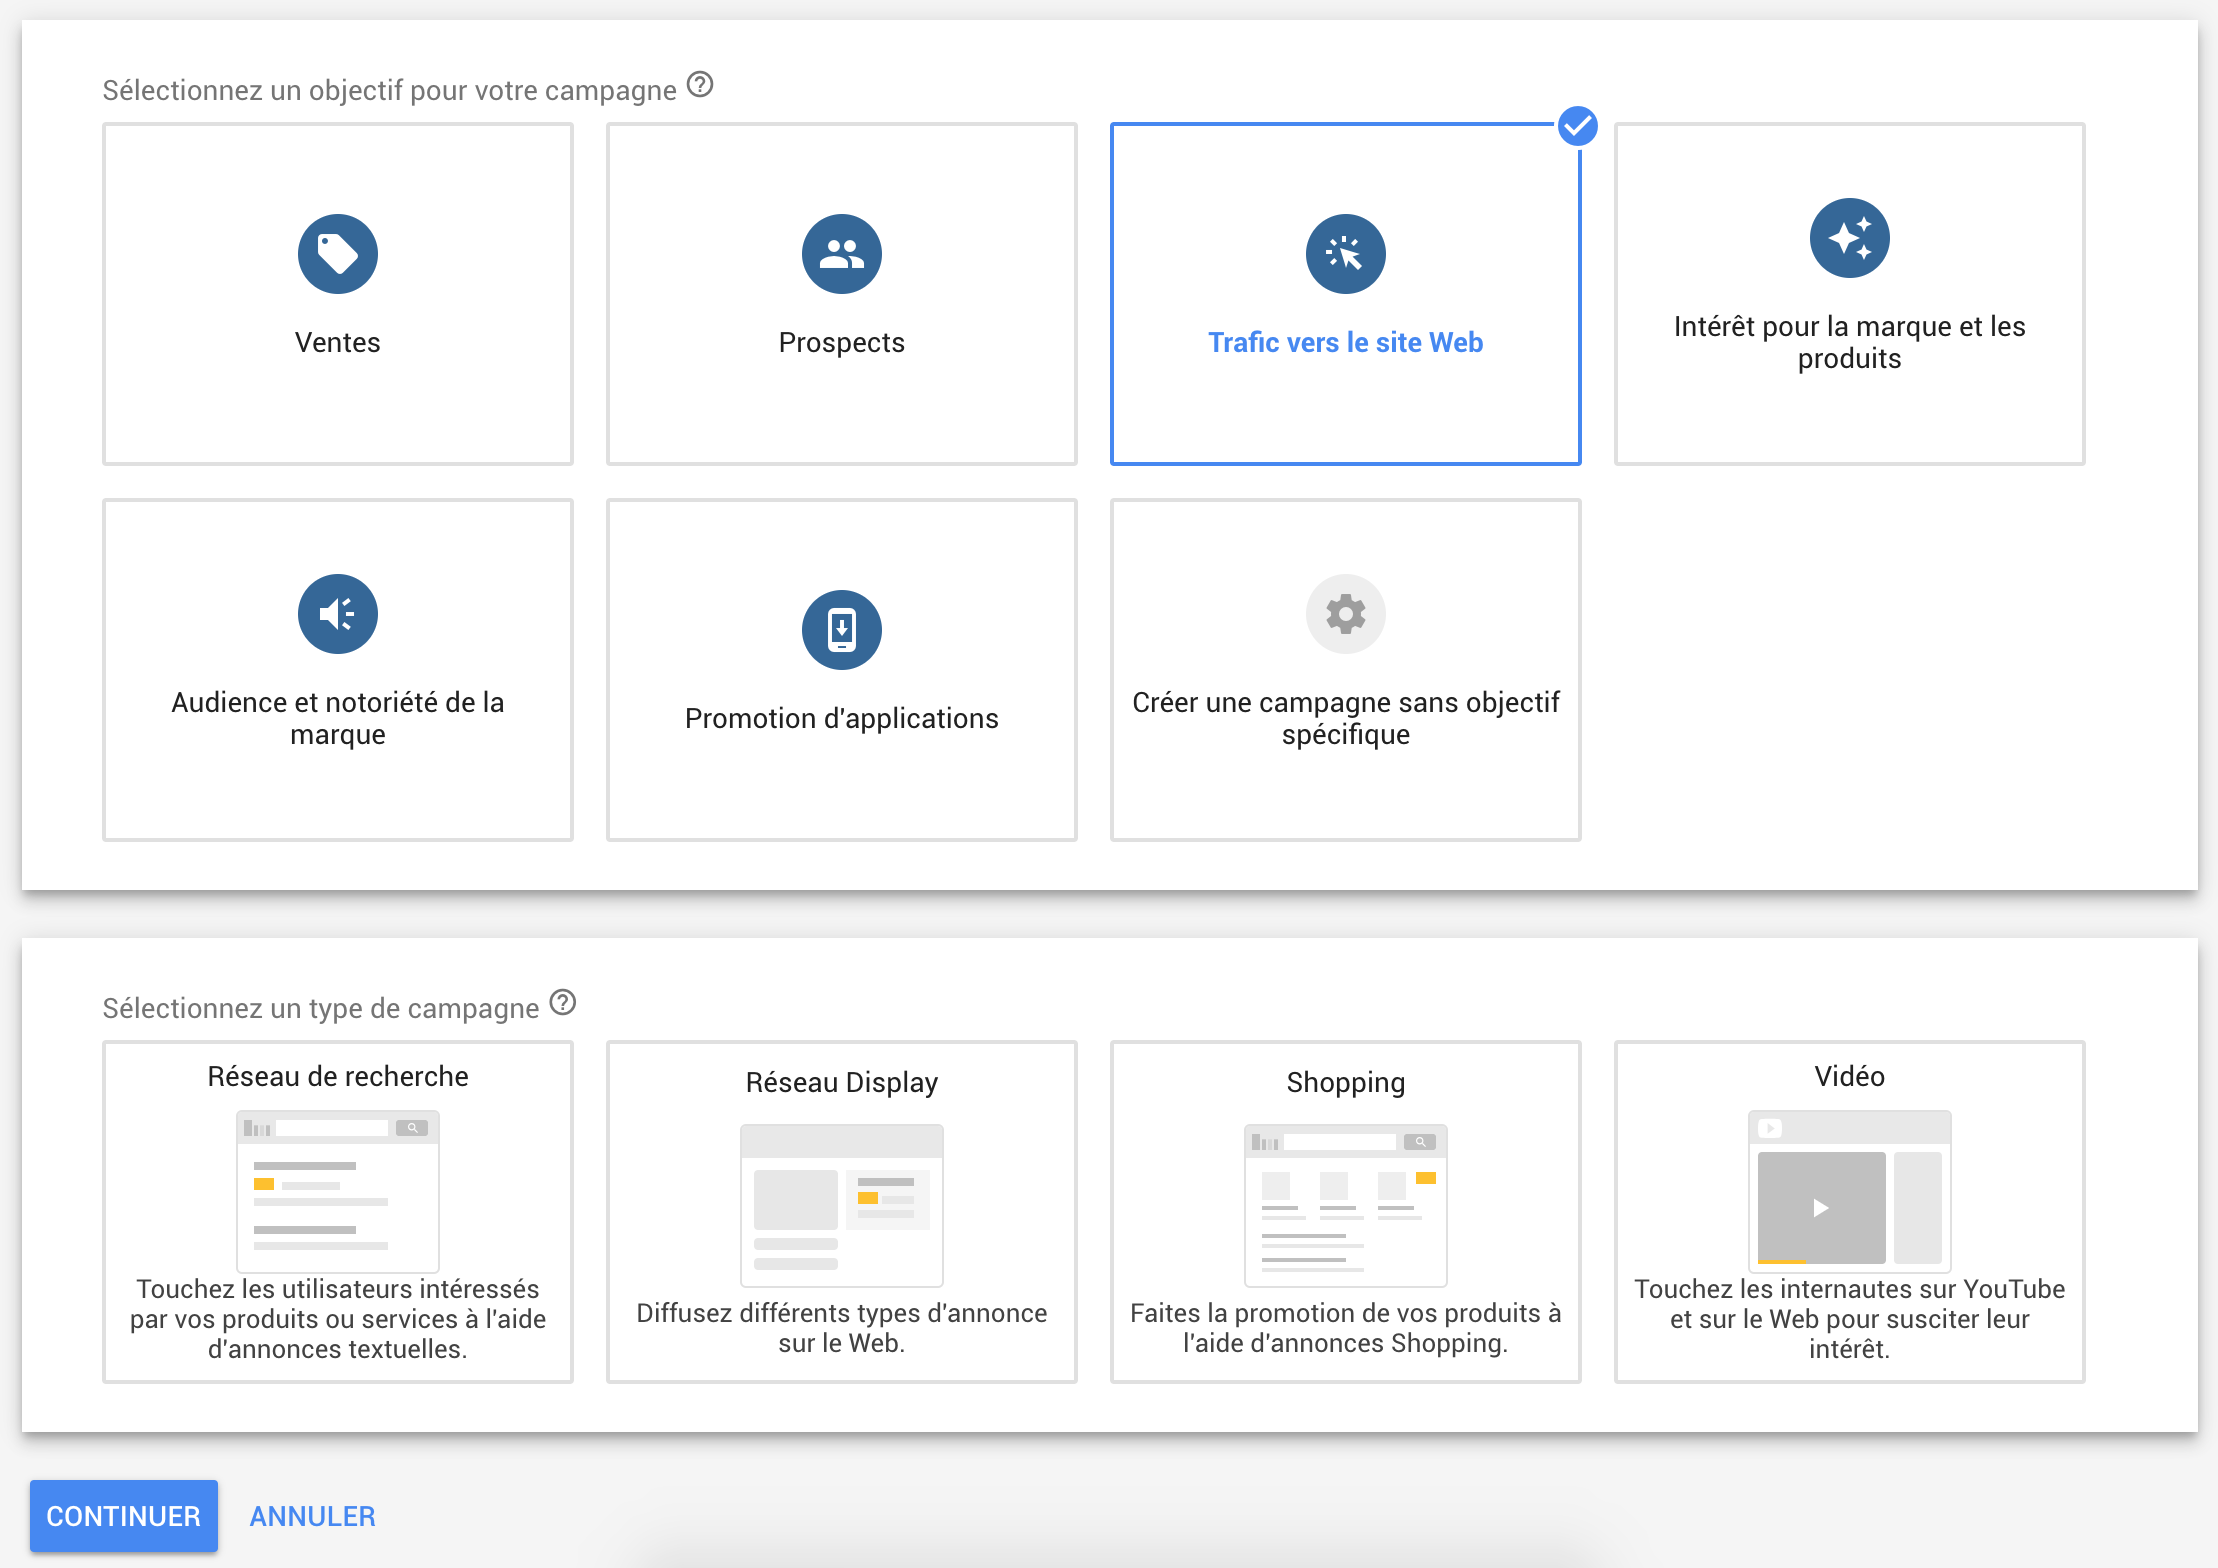This screenshot has height=1568, width=2218.
Task: Open help icon beside campaign type heading
Action: [563, 1002]
